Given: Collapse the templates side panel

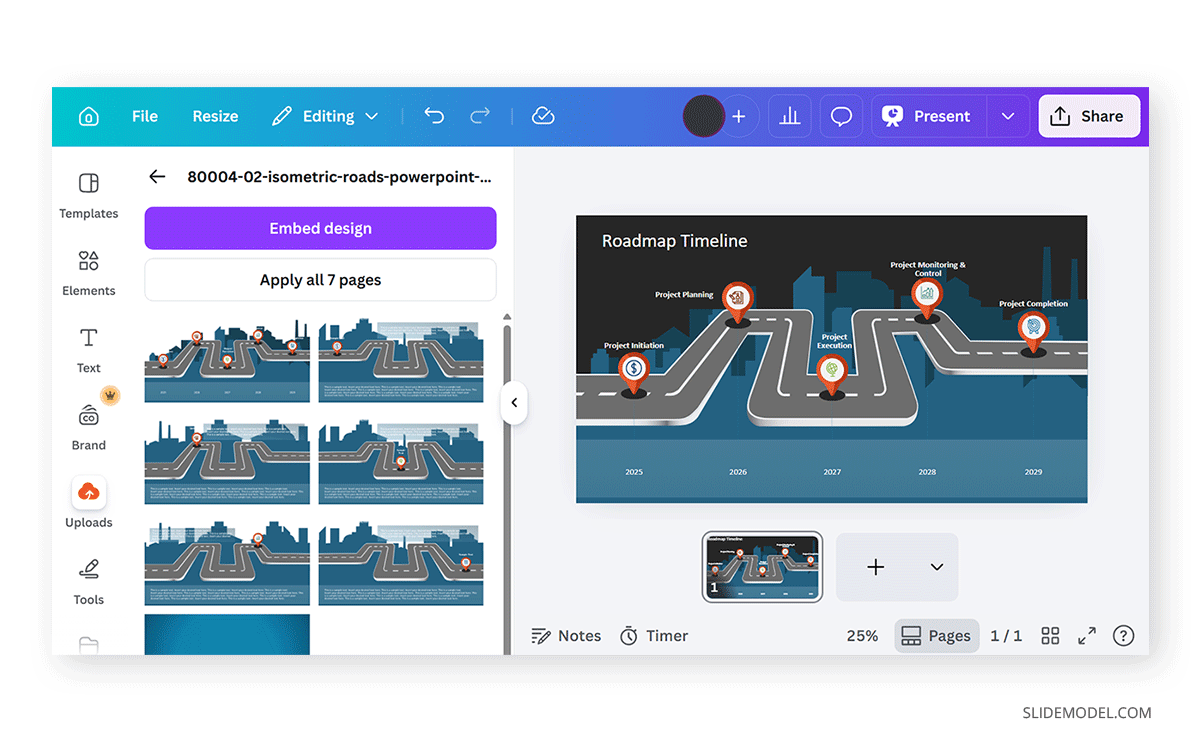Looking at the screenshot, I should (x=514, y=402).
